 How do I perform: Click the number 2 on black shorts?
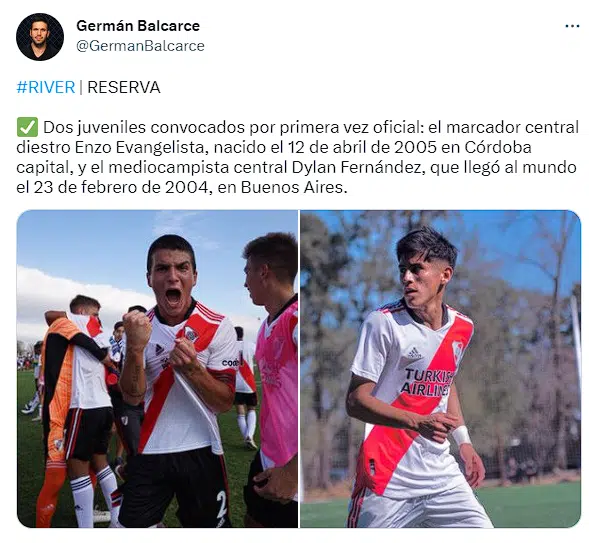(x=222, y=504)
